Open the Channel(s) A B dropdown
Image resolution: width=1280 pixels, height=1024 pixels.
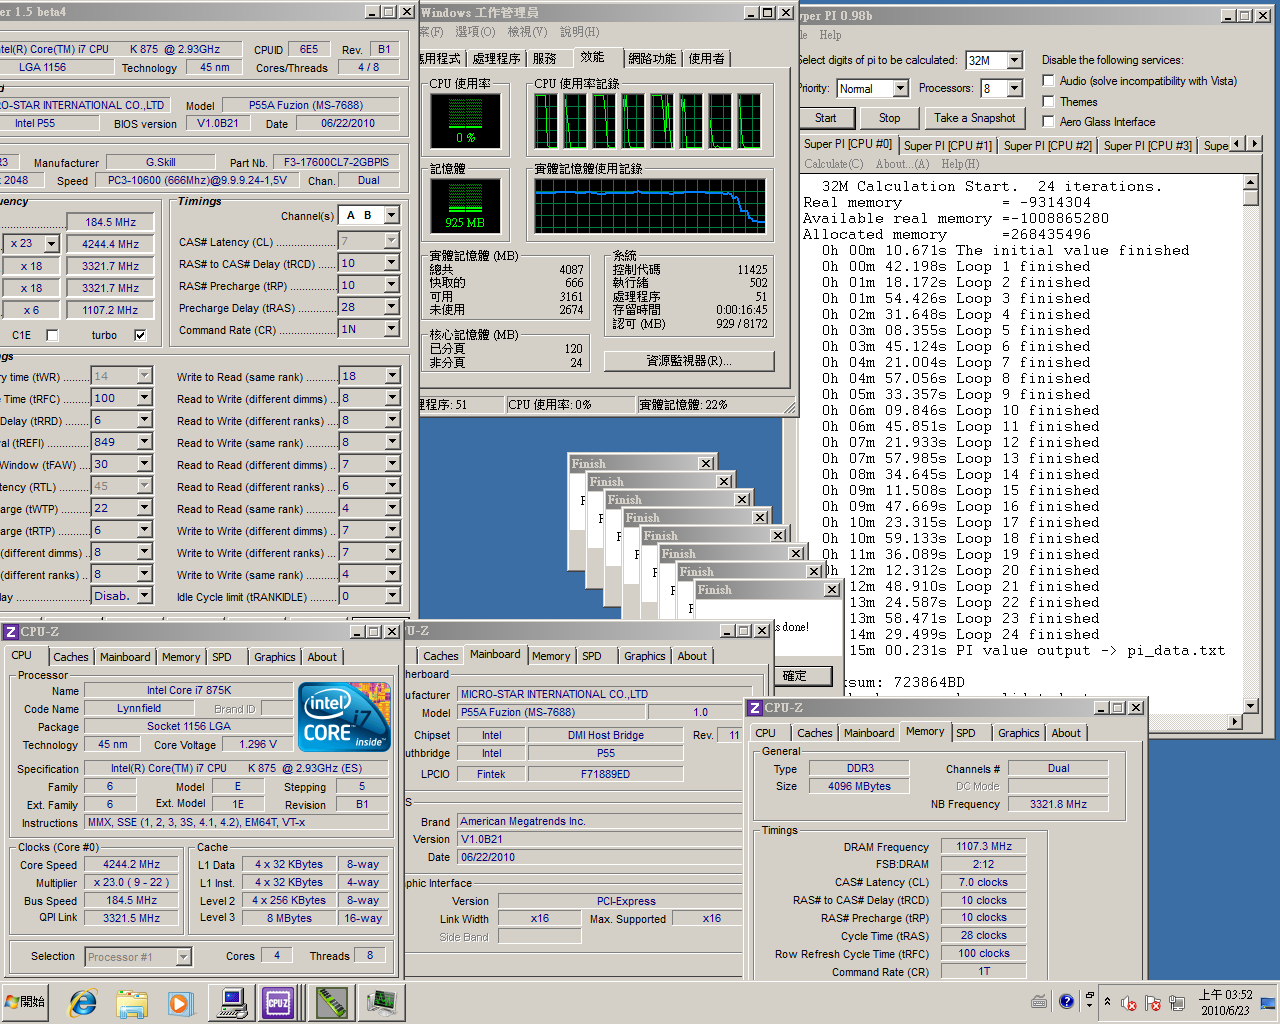click(392, 215)
